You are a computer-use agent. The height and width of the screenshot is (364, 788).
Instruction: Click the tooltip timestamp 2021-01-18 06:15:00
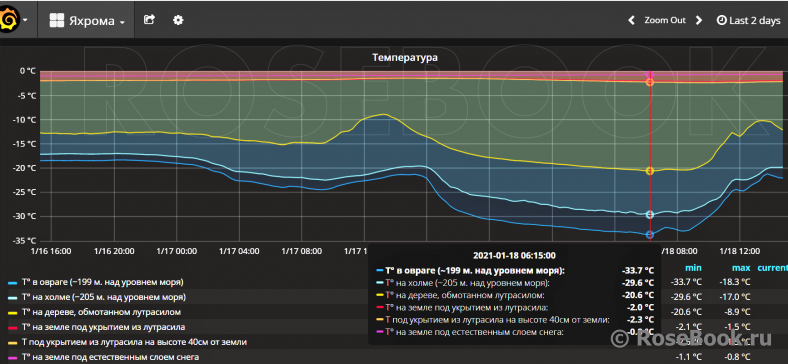tap(514, 255)
